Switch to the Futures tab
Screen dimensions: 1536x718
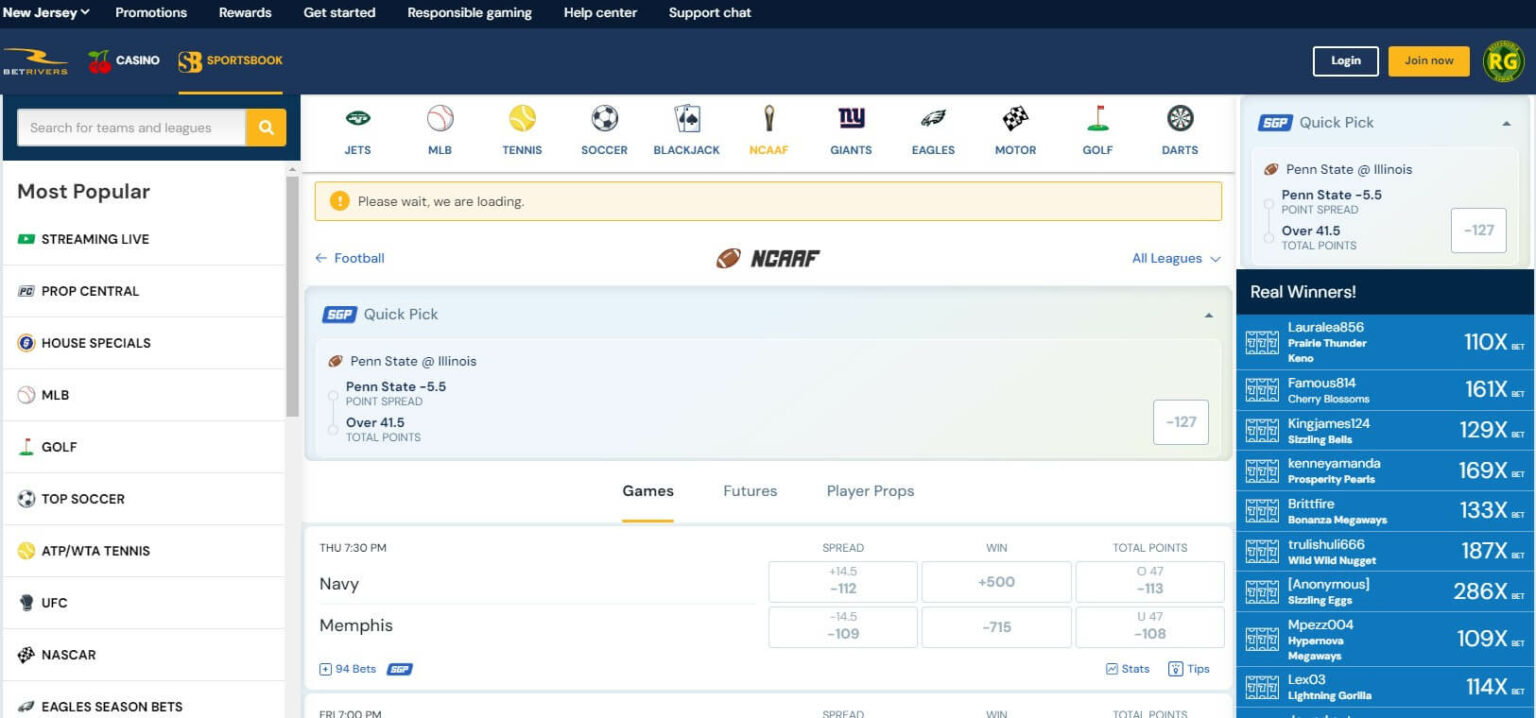(x=750, y=491)
